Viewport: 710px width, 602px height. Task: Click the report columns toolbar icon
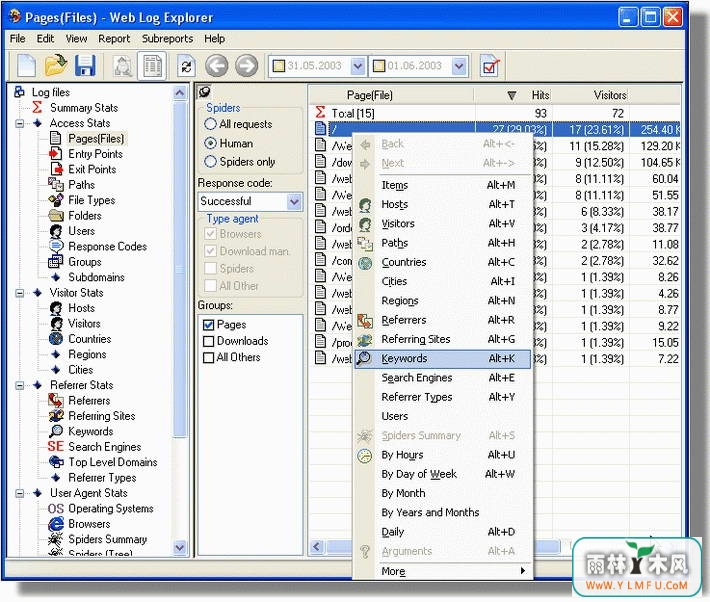153,66
